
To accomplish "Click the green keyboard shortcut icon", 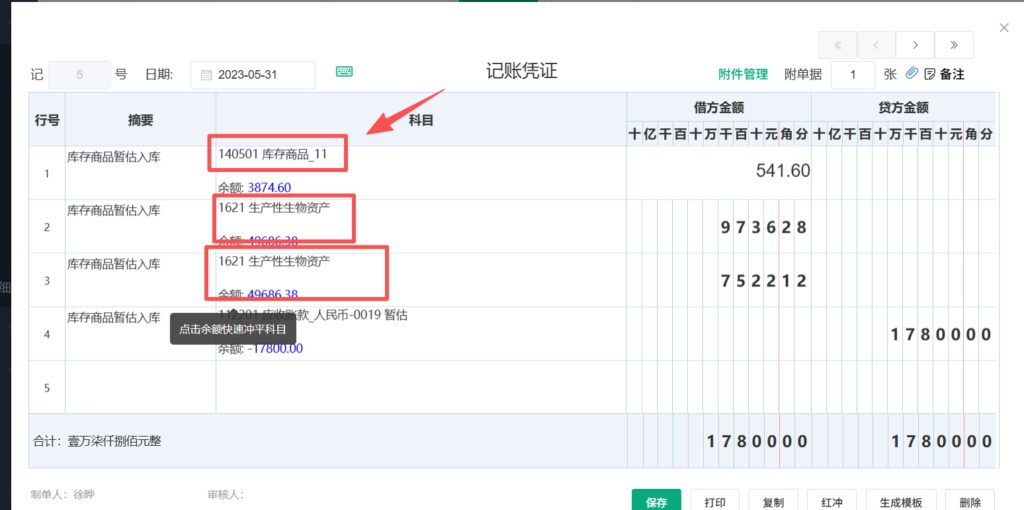I will (x=344, y=72).
